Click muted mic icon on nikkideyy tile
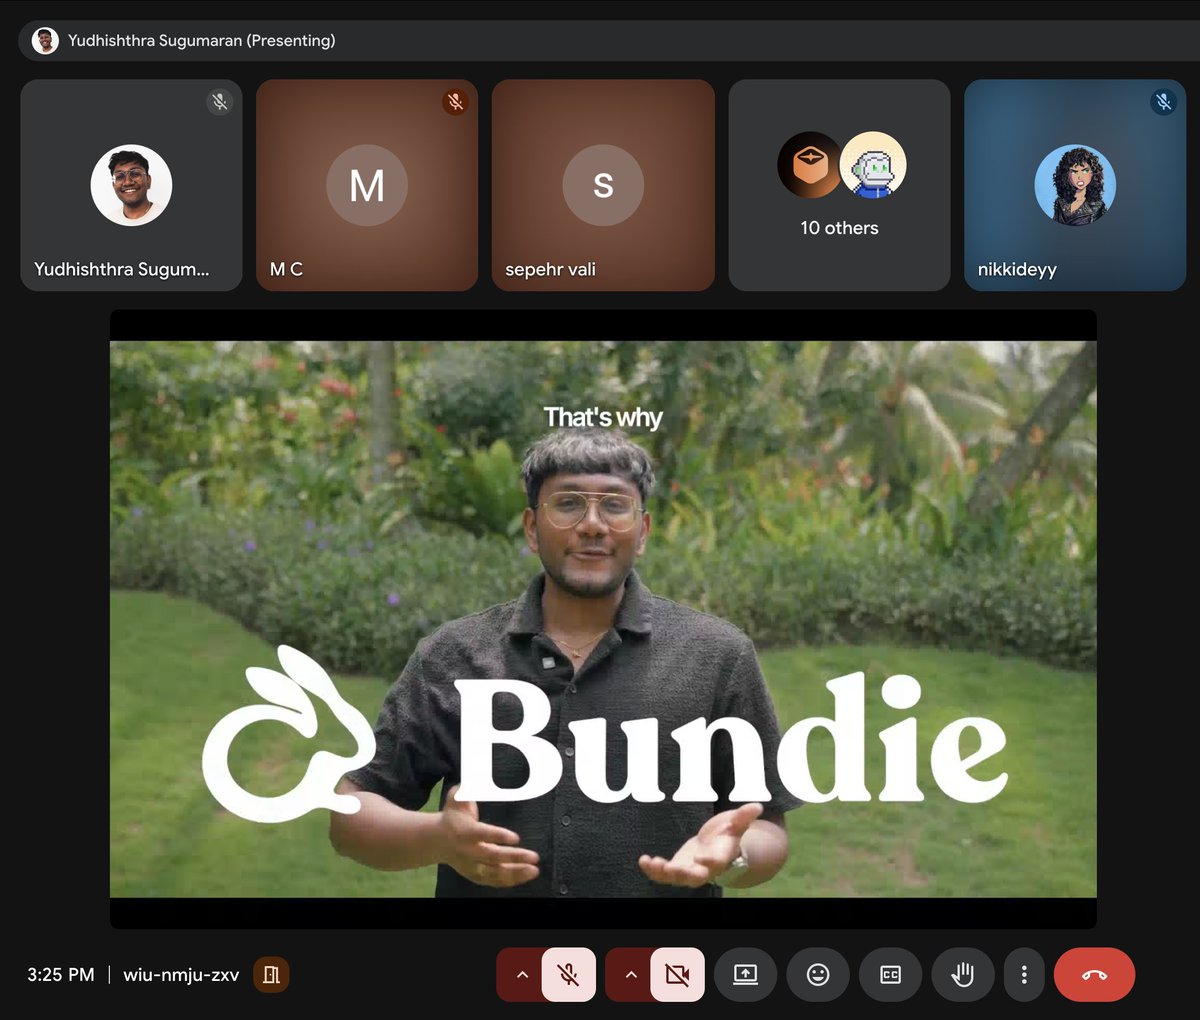Viewport: 1200px width, 1020px height. click(1163, 102)
